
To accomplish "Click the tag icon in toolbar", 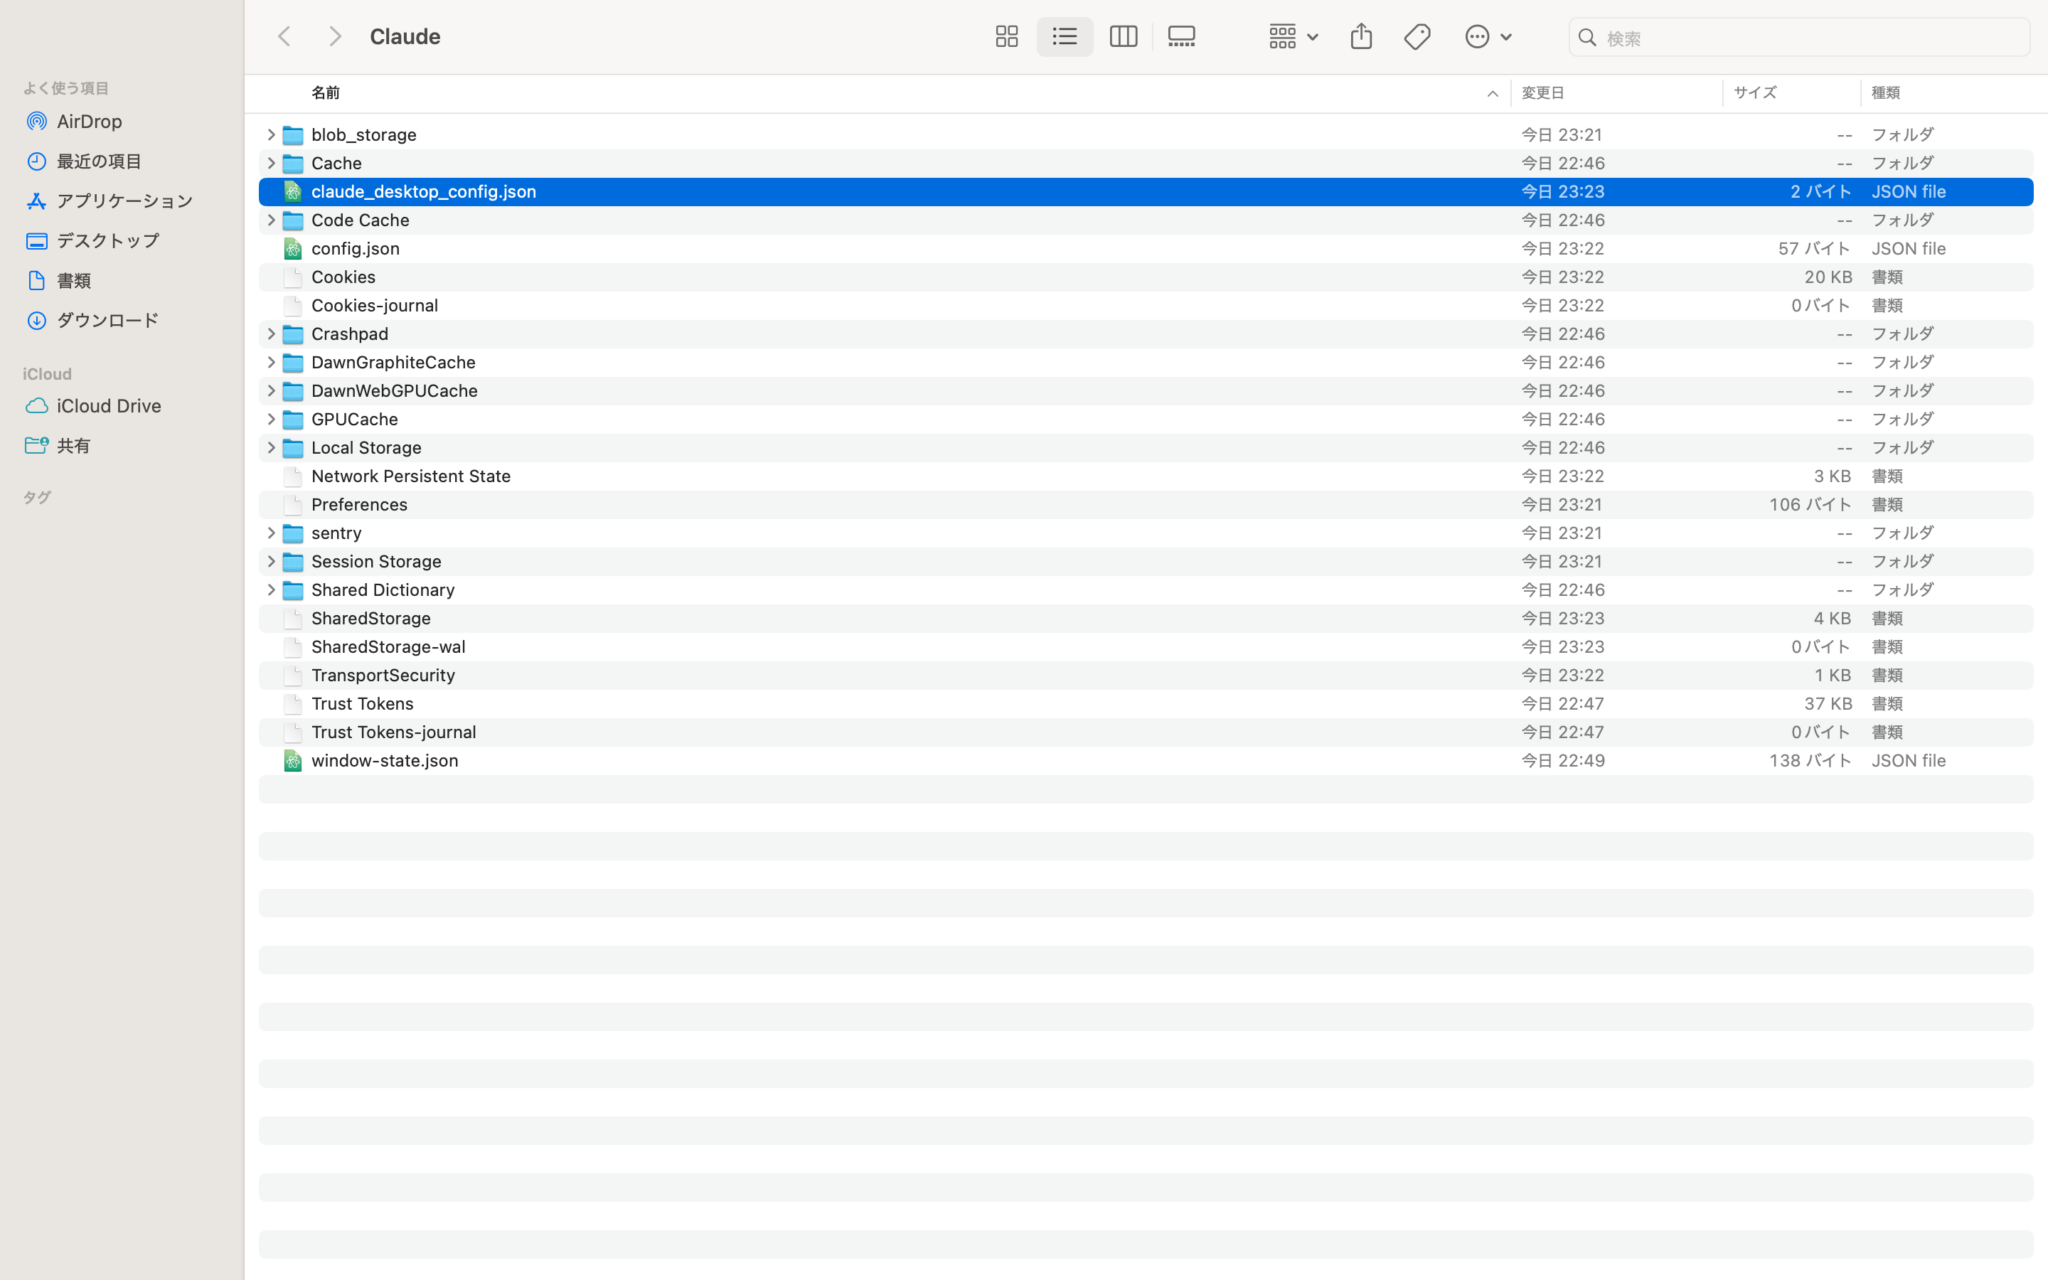I will point(1416,37).
